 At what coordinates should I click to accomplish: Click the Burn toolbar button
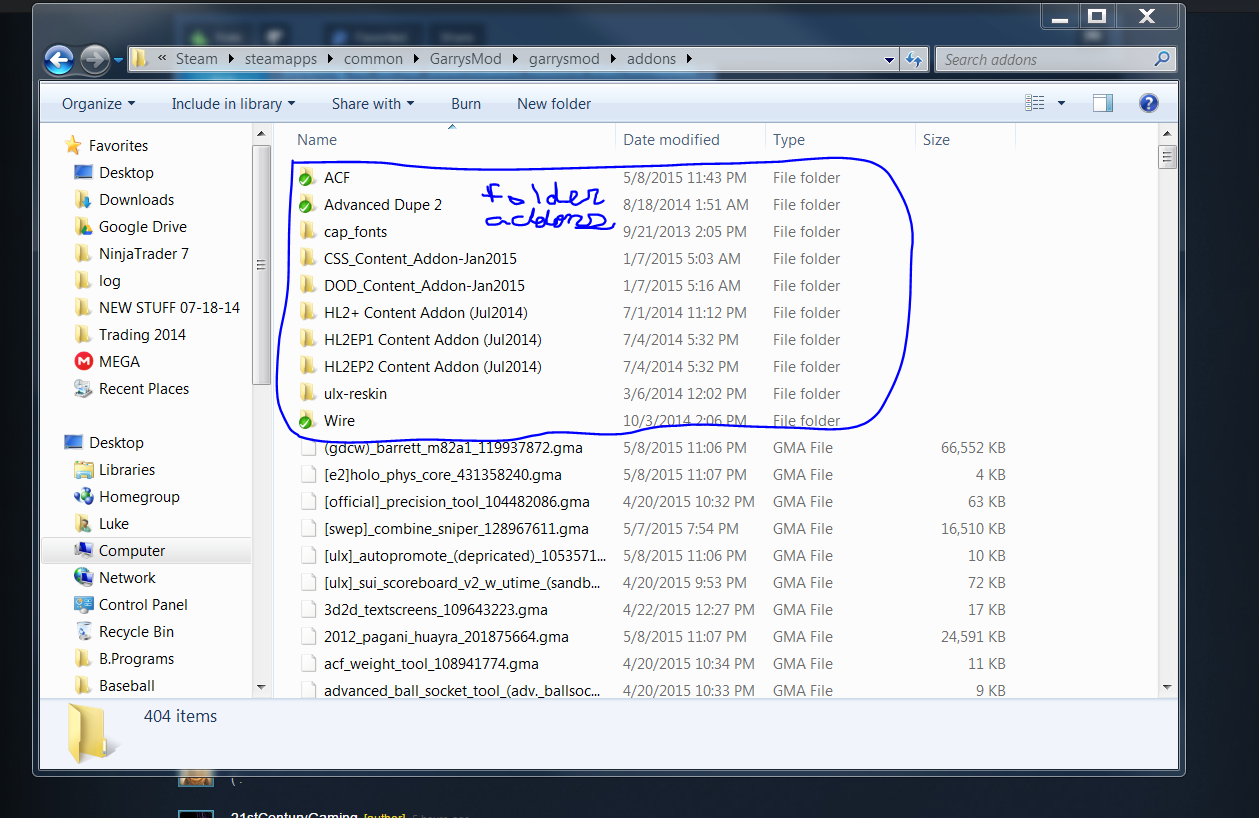coord(466,104)
